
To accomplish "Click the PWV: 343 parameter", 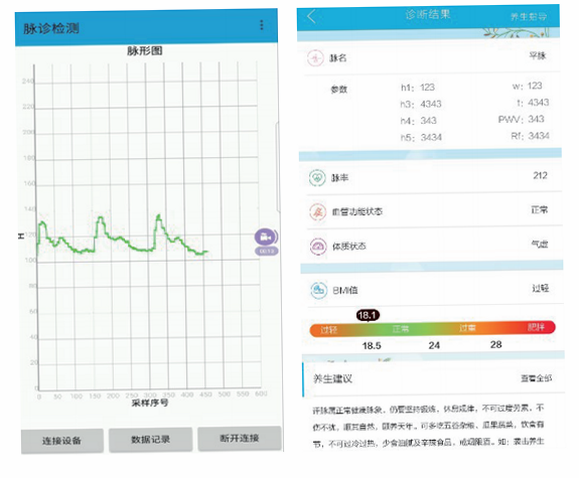I will pyautogui.click(x=521, y=119).
